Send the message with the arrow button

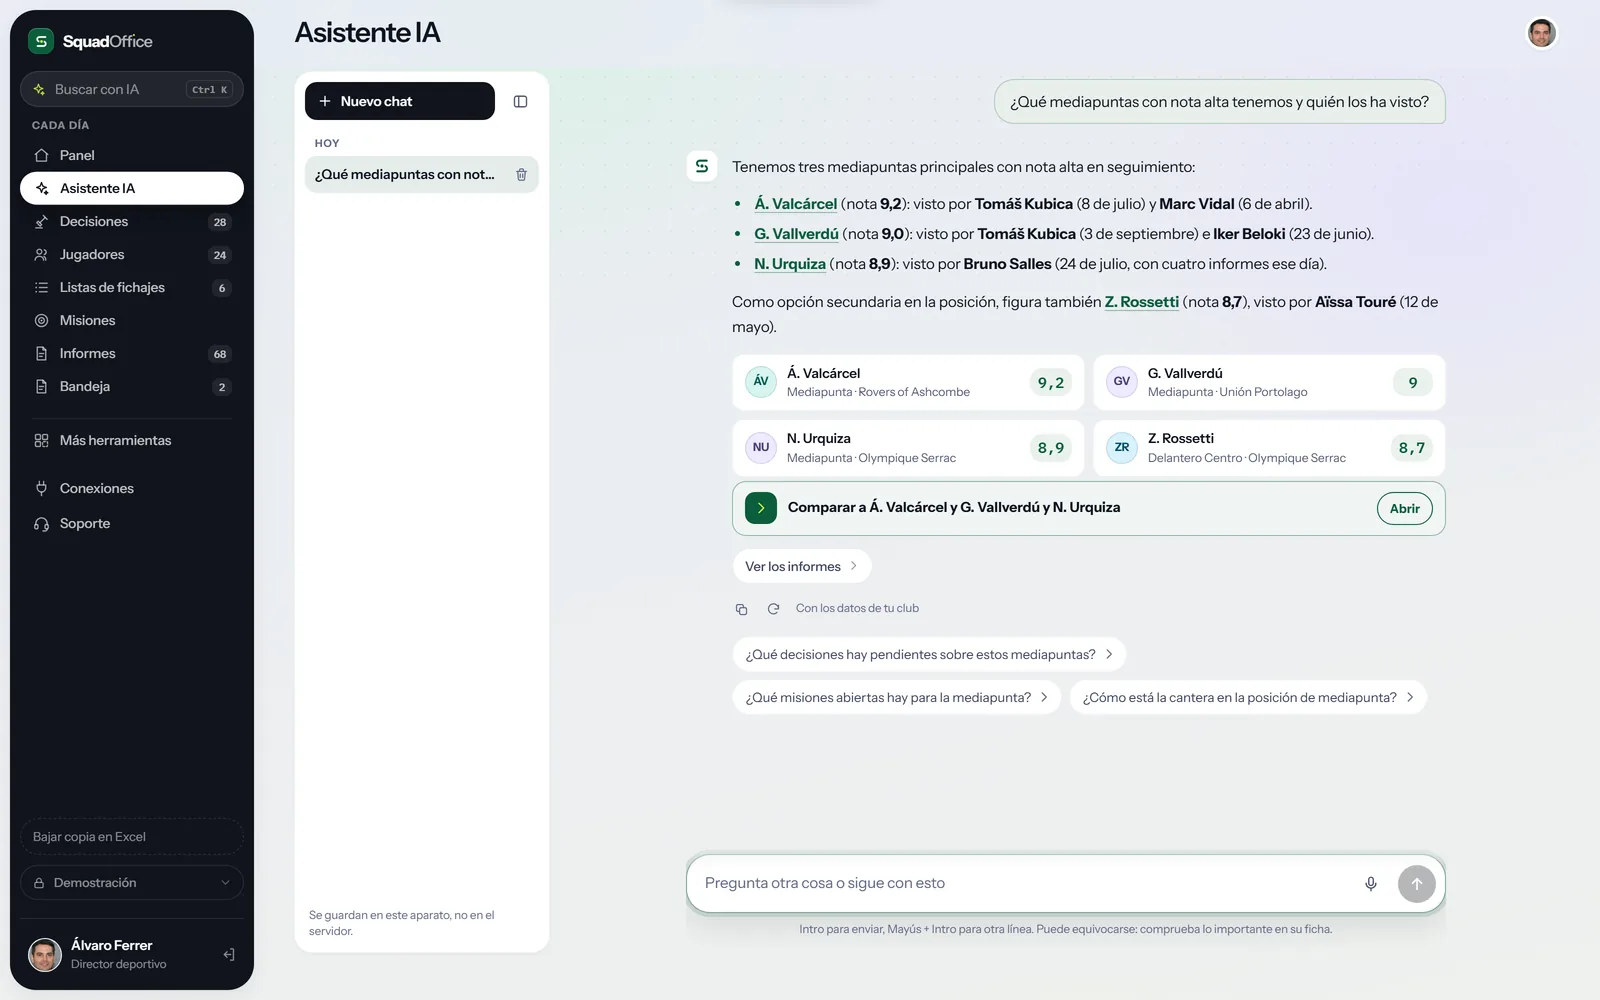[x=1416, y=884]
